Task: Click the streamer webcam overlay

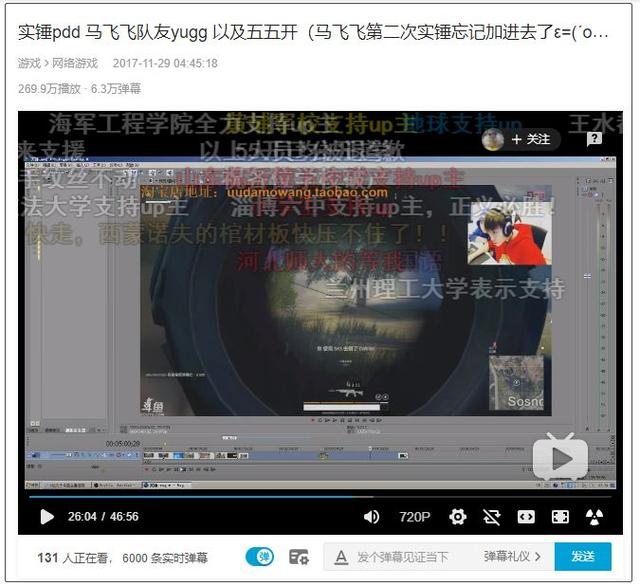Action: (x=509, y=235)
